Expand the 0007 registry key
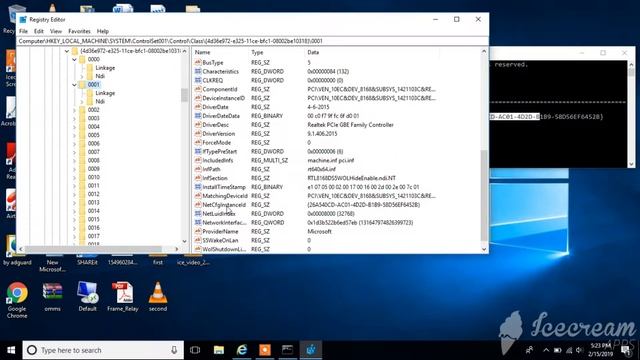 (74, 152)
